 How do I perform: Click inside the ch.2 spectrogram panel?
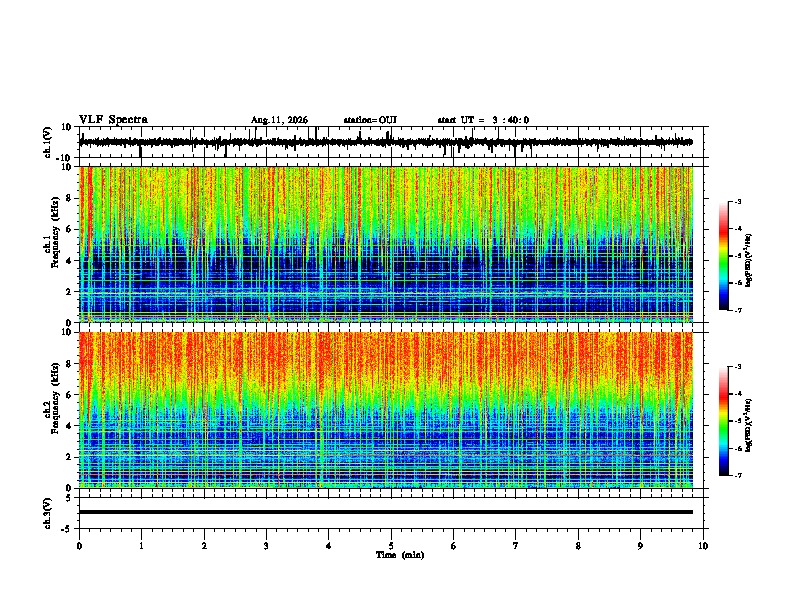(385, 410)
